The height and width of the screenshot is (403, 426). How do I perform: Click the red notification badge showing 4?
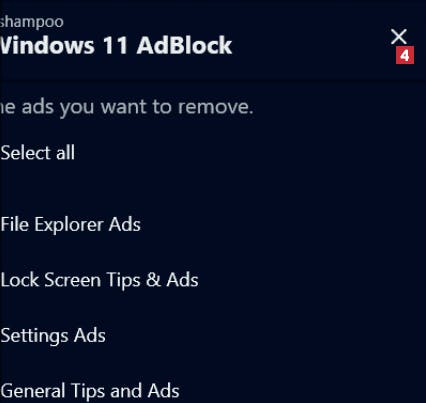click(x=405, y=55)
